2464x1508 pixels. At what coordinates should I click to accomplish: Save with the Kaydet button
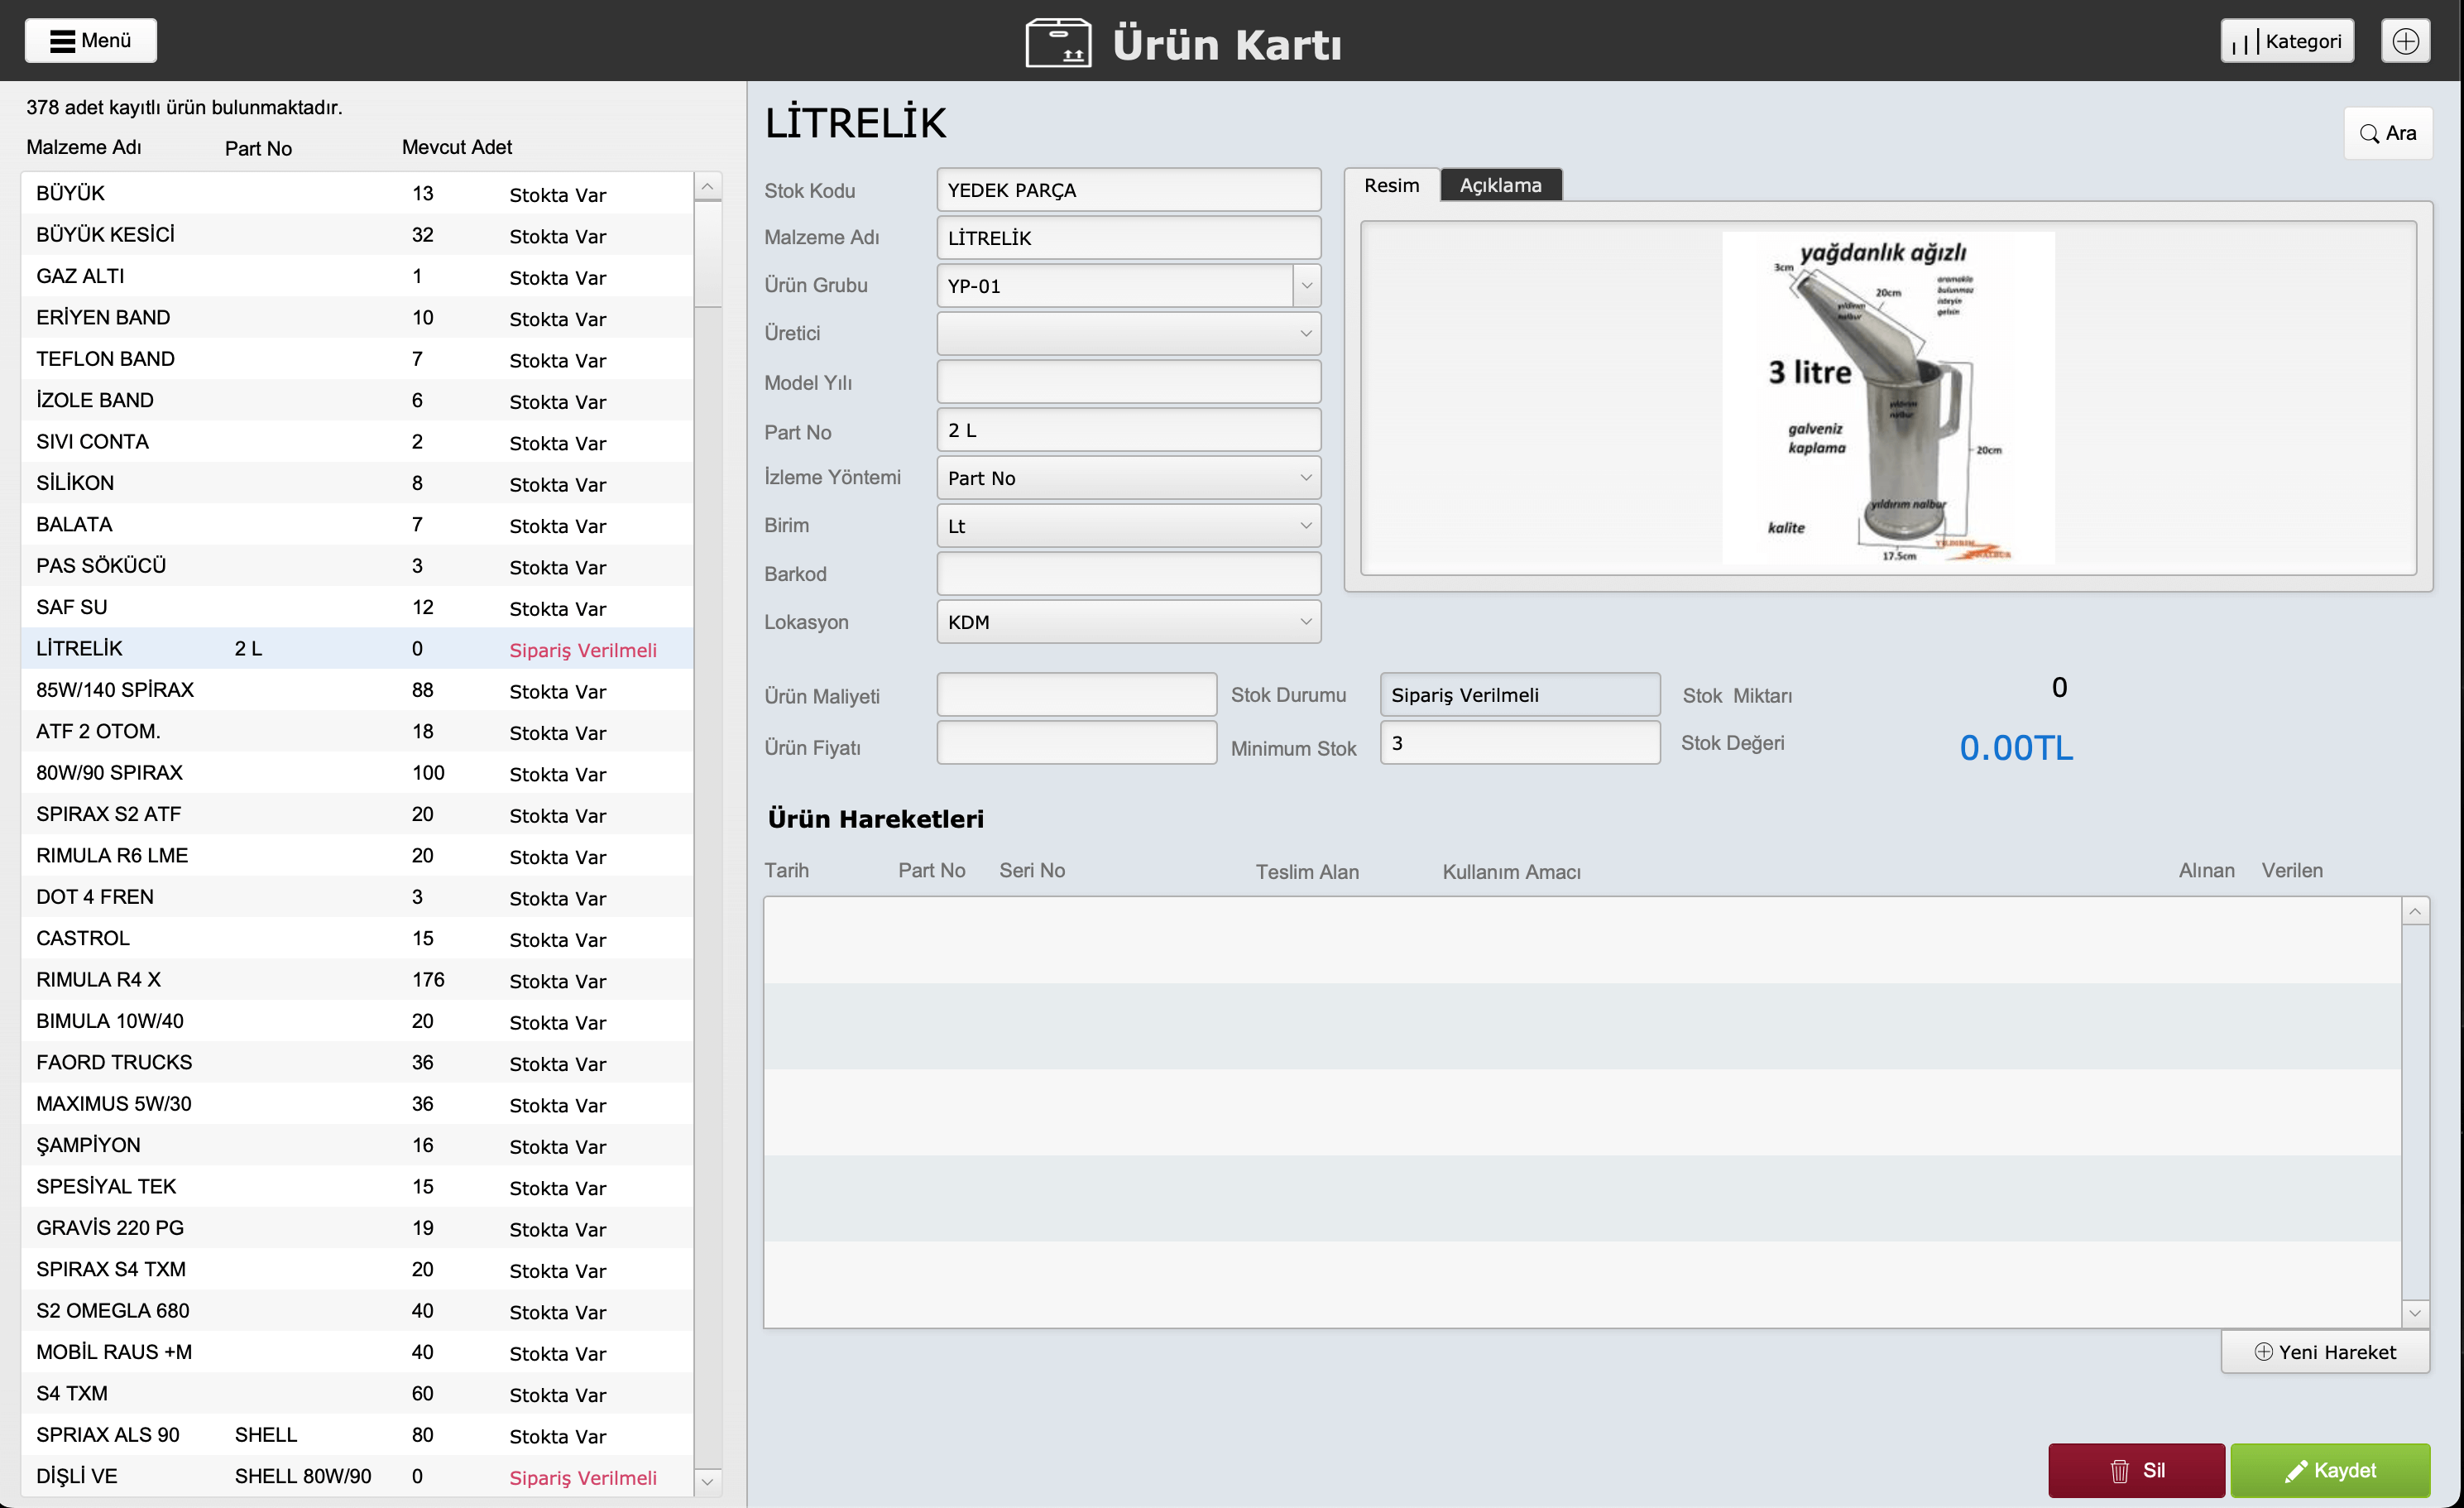(2330, 1470)
